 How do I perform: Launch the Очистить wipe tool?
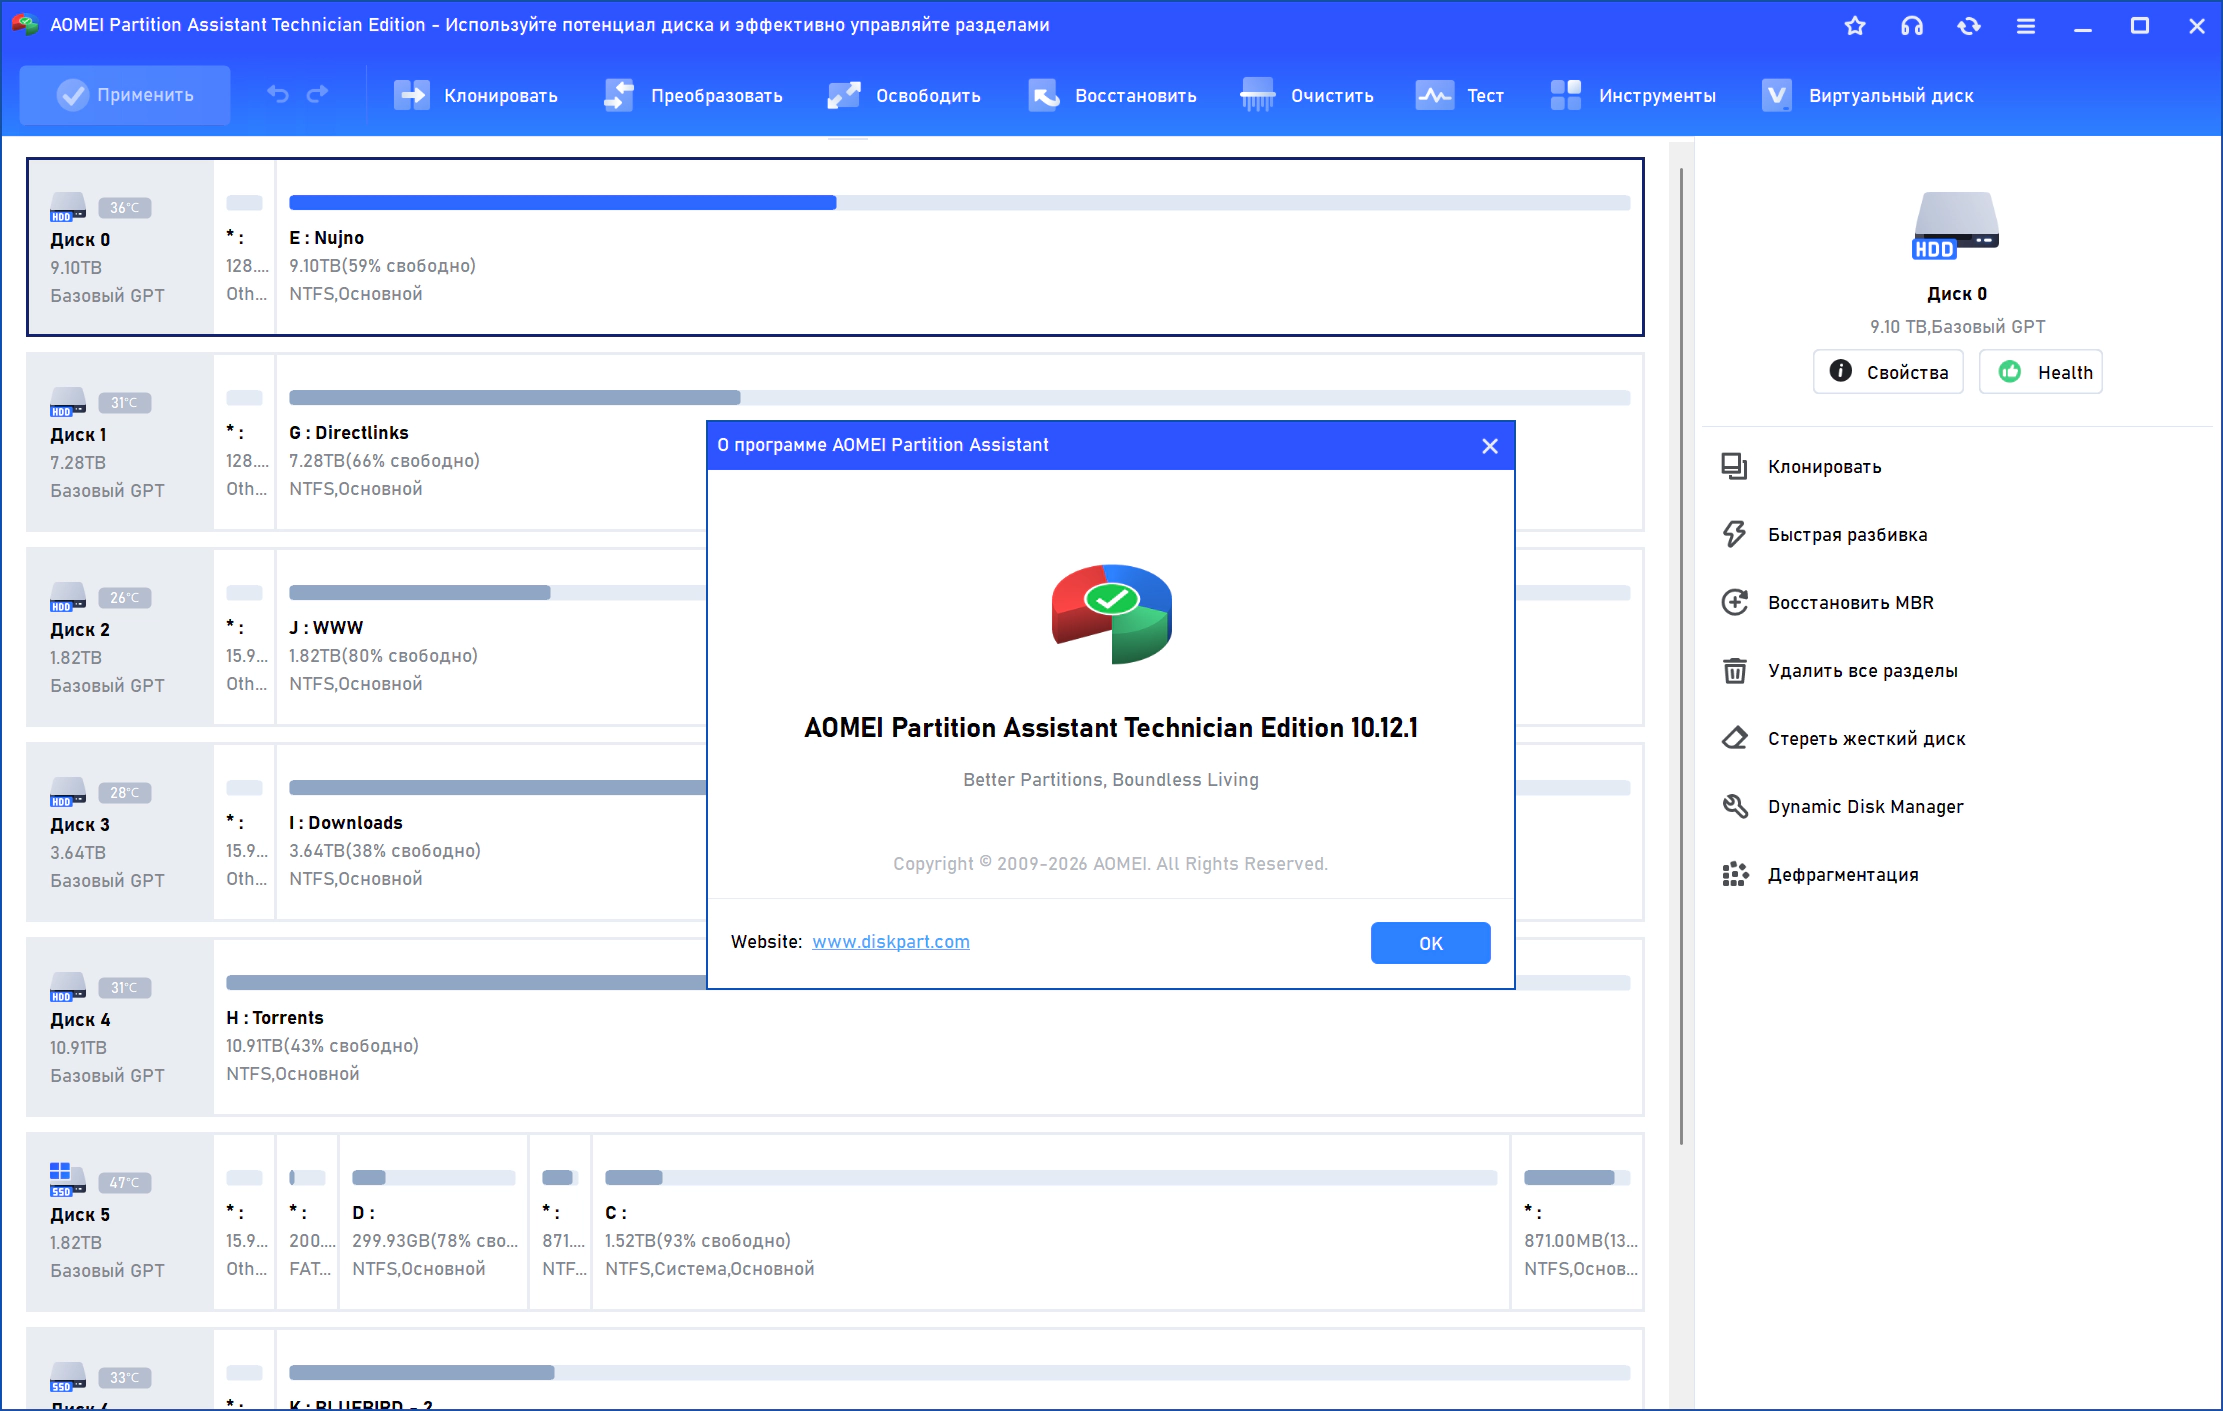pos(1307,96)
